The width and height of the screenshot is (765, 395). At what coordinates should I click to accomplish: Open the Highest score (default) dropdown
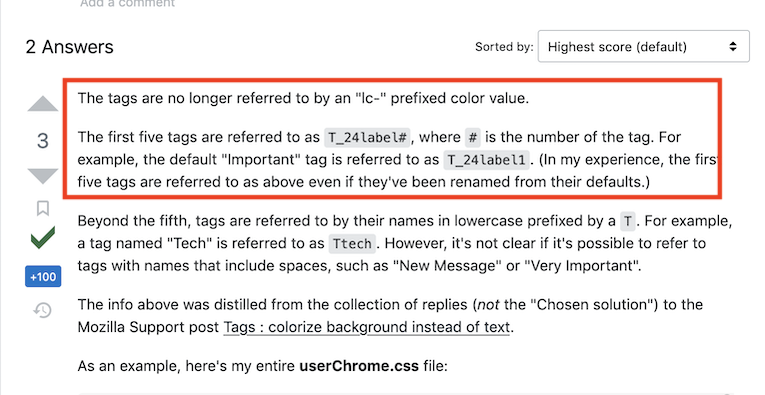coord(644,46)
